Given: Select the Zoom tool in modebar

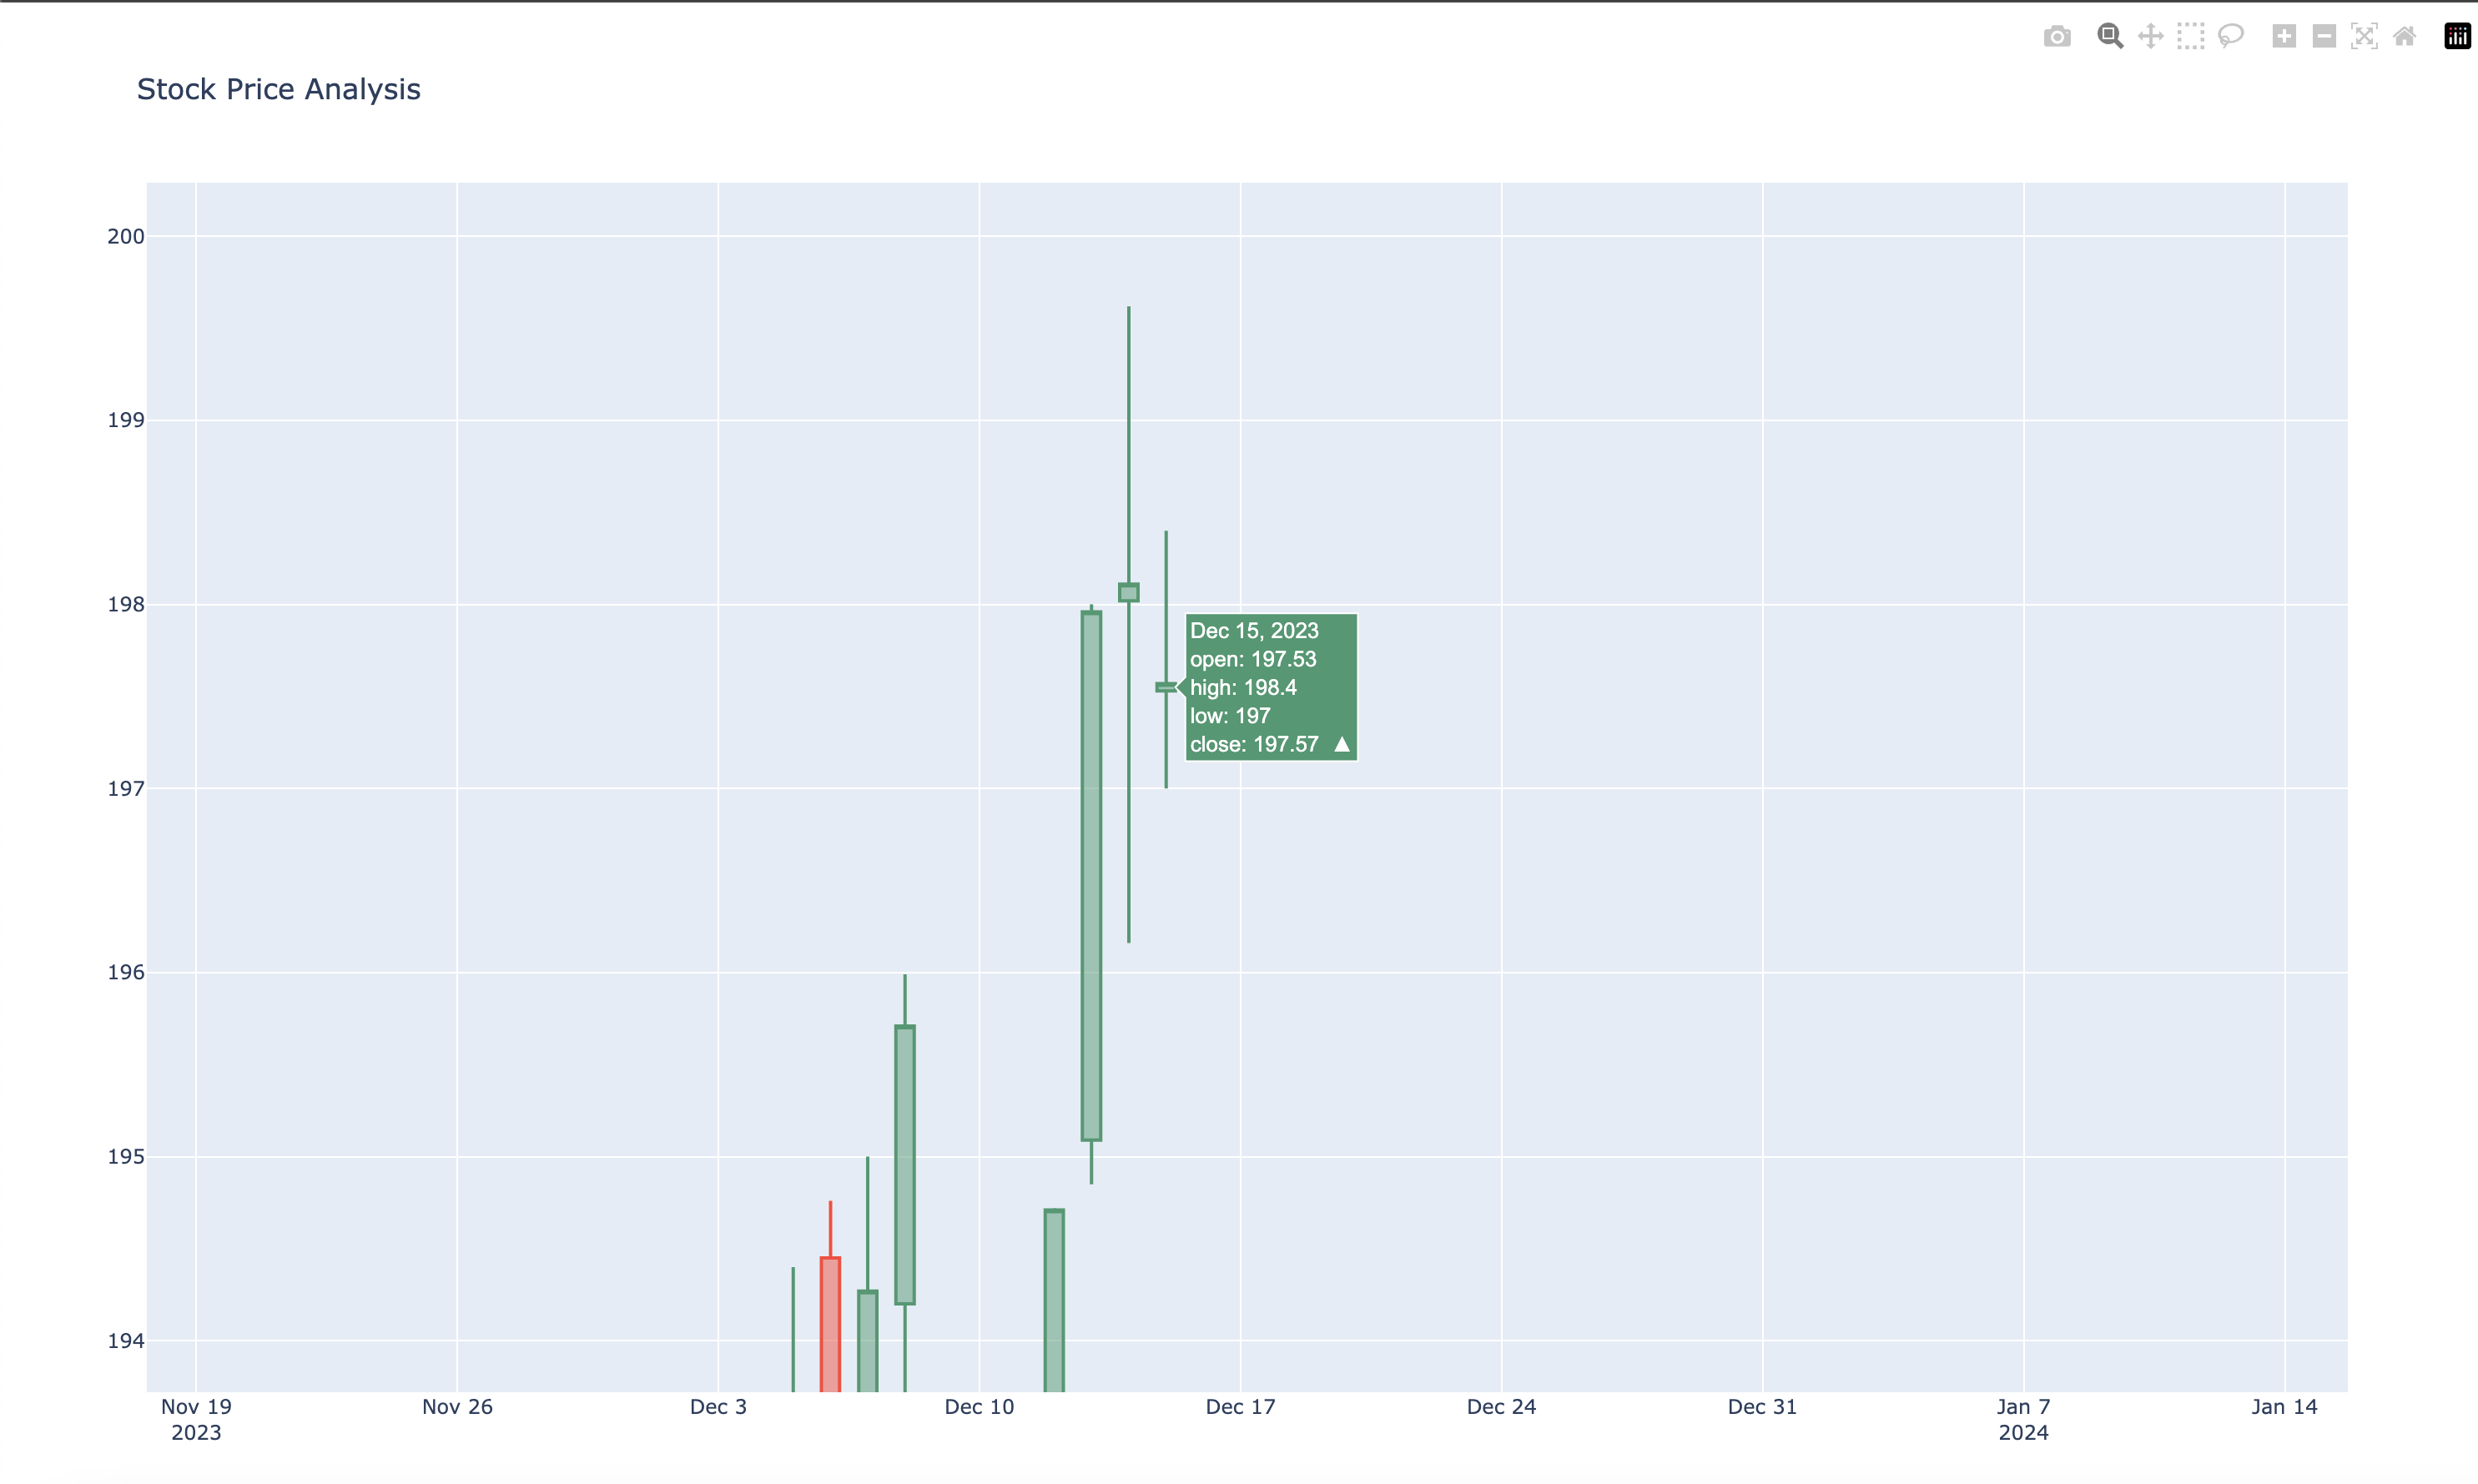Looking at the screenshot, I should (2110, 37).
